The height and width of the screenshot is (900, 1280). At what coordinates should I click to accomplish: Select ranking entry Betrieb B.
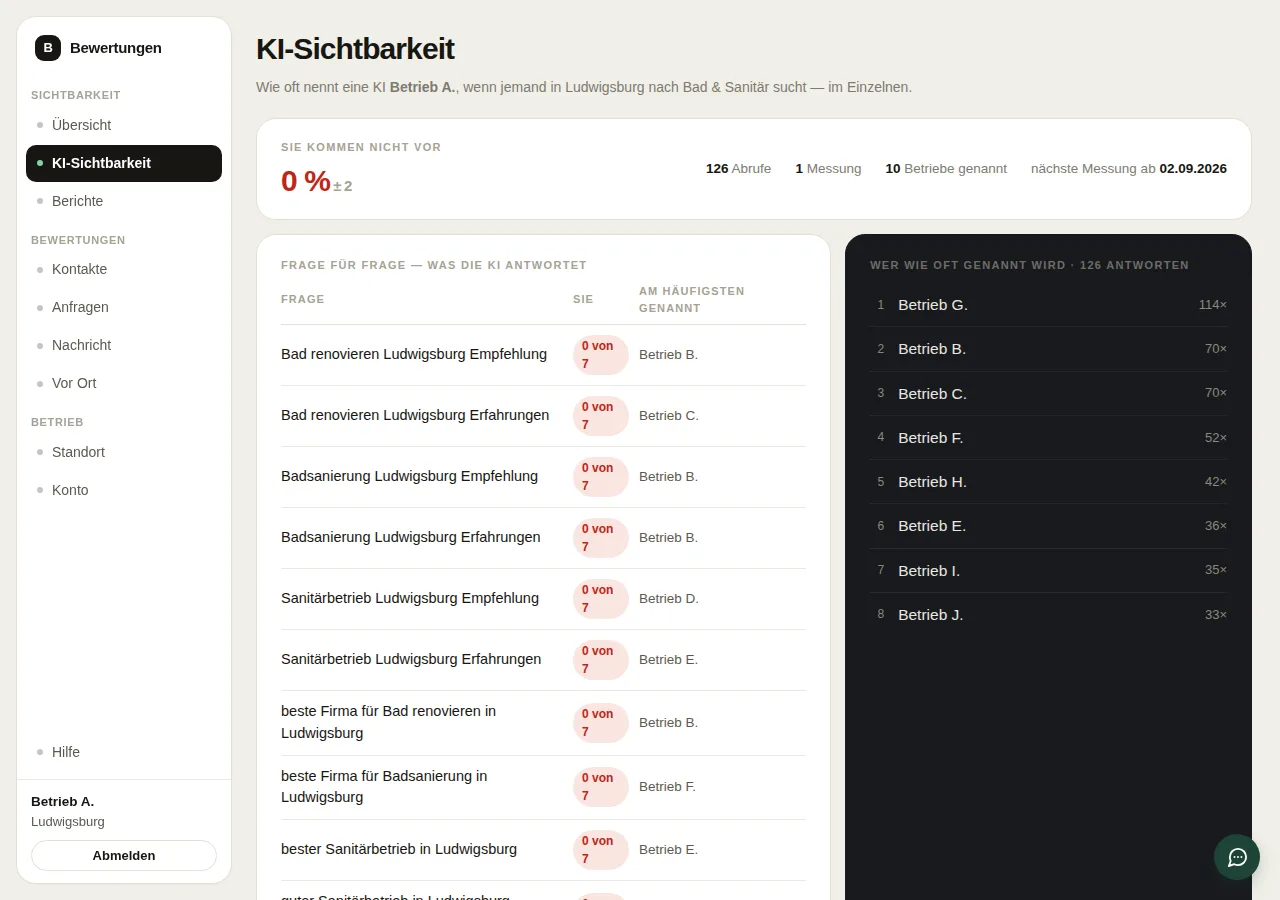[1048, 349]
